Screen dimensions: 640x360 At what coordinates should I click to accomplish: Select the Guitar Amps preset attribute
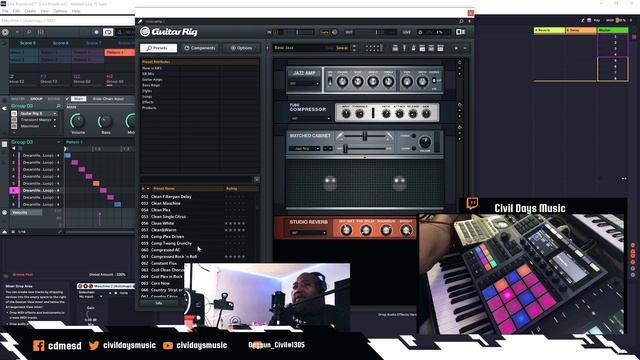152,80
